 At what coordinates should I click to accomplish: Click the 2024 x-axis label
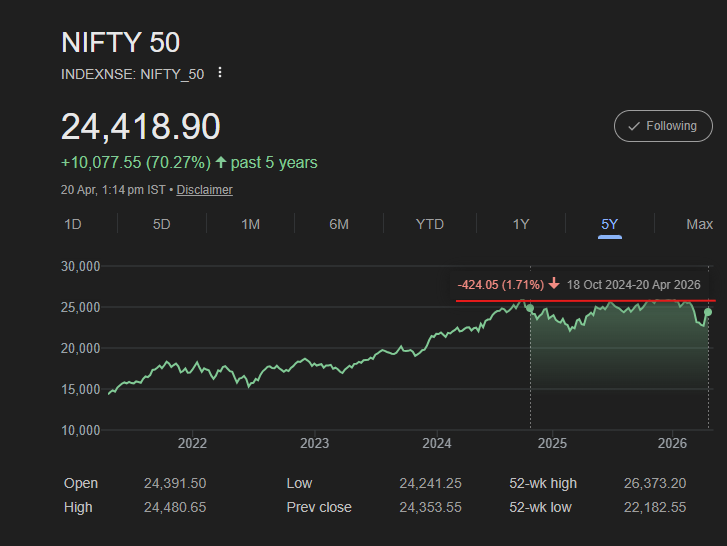pyautogui.click(x=437, y=444)
